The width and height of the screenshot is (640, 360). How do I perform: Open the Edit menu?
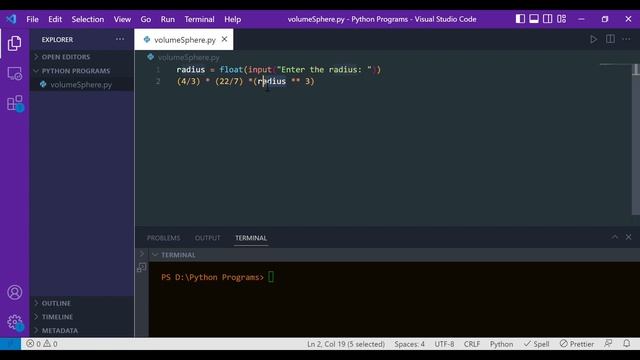(x=55, y=19)
